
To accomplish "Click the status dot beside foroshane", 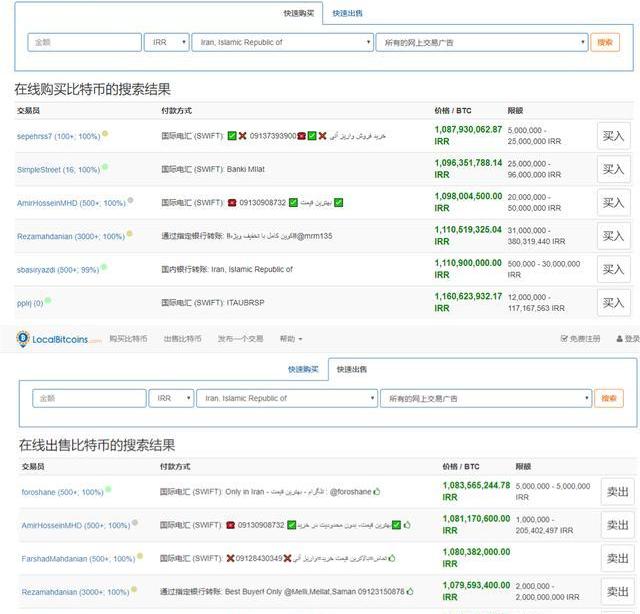I will click(x=108, y=490).
